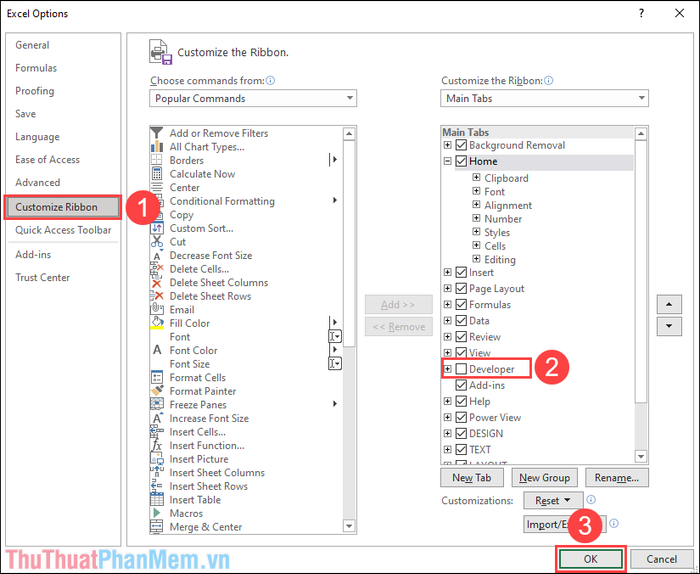Click Main Tabs list scroll up arrow
The image size is (700, 574).
pyautogui.click(x=641, y=133)
